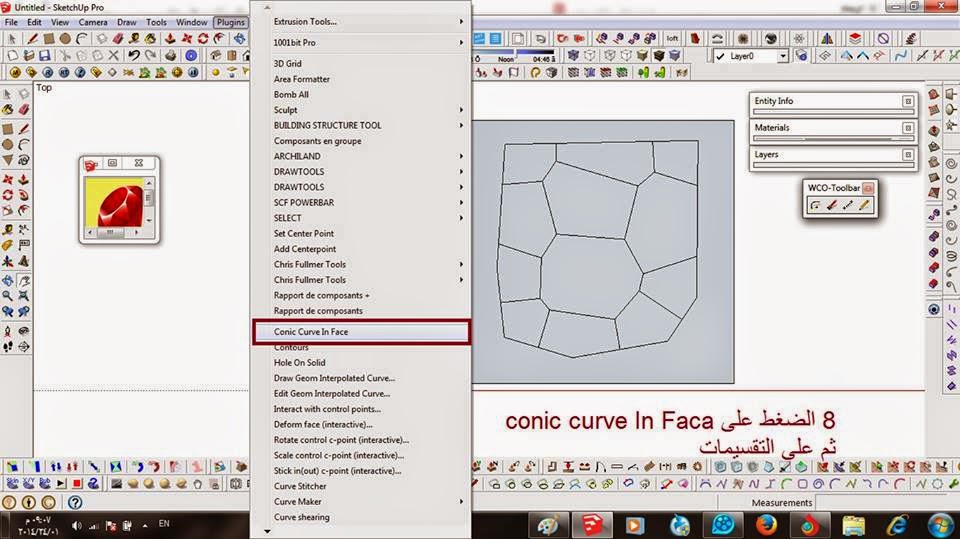This screenshot has width=960, height=539.
Task: Expand BUILDING STRUCTURE TOOL submenu
Action: [x=361, y=126]
